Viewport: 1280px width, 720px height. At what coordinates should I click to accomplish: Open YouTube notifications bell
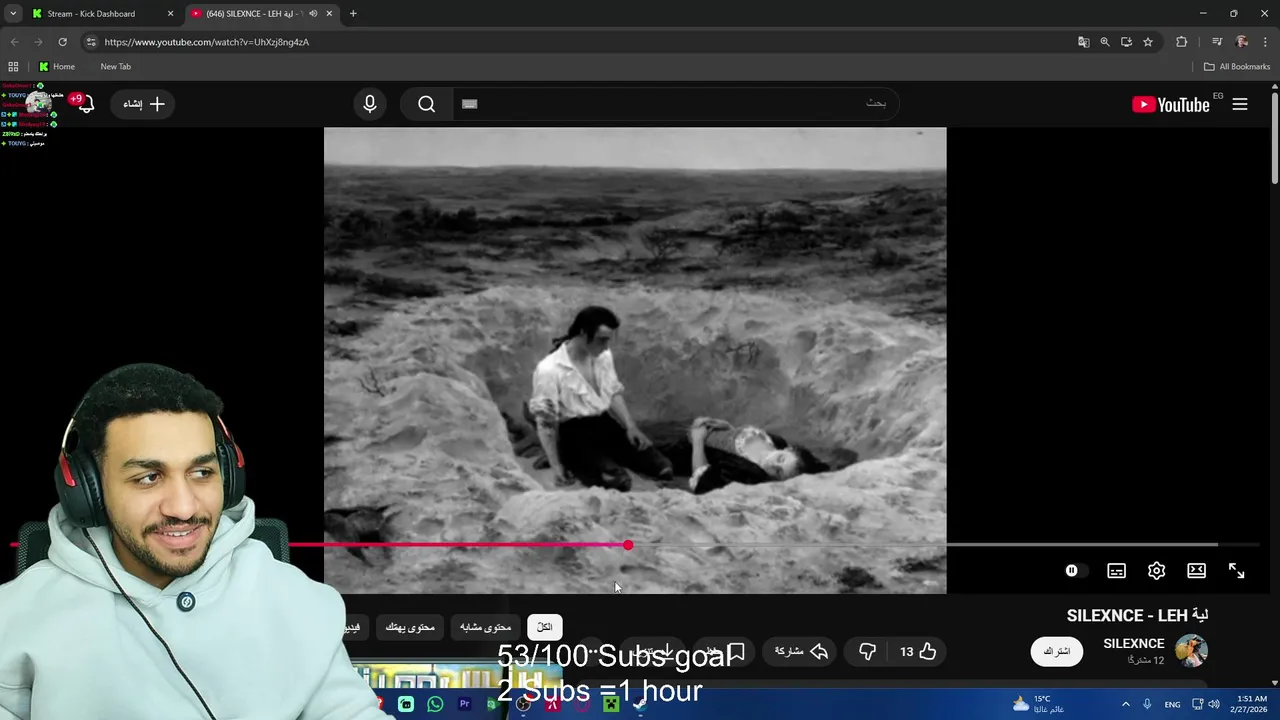[x=85, y=104]
